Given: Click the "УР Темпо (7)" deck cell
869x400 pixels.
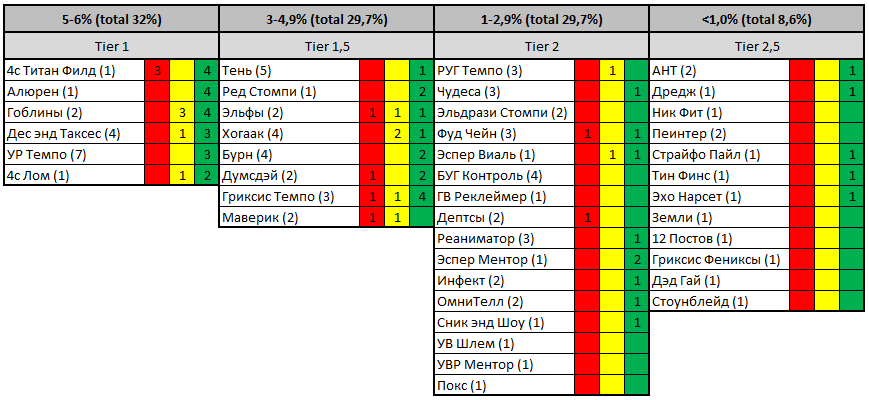Looking at the screenshot, I should pos(74,155).
